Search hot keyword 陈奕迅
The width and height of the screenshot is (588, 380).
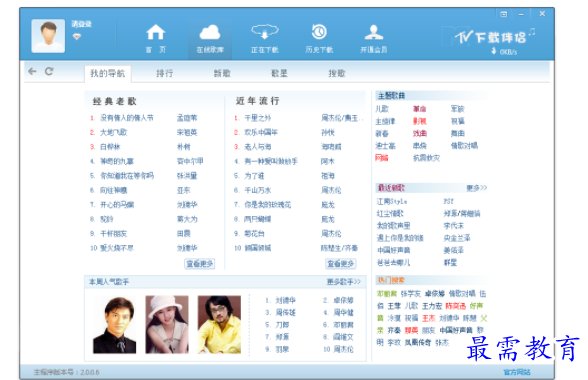click(x=455, y=306)
